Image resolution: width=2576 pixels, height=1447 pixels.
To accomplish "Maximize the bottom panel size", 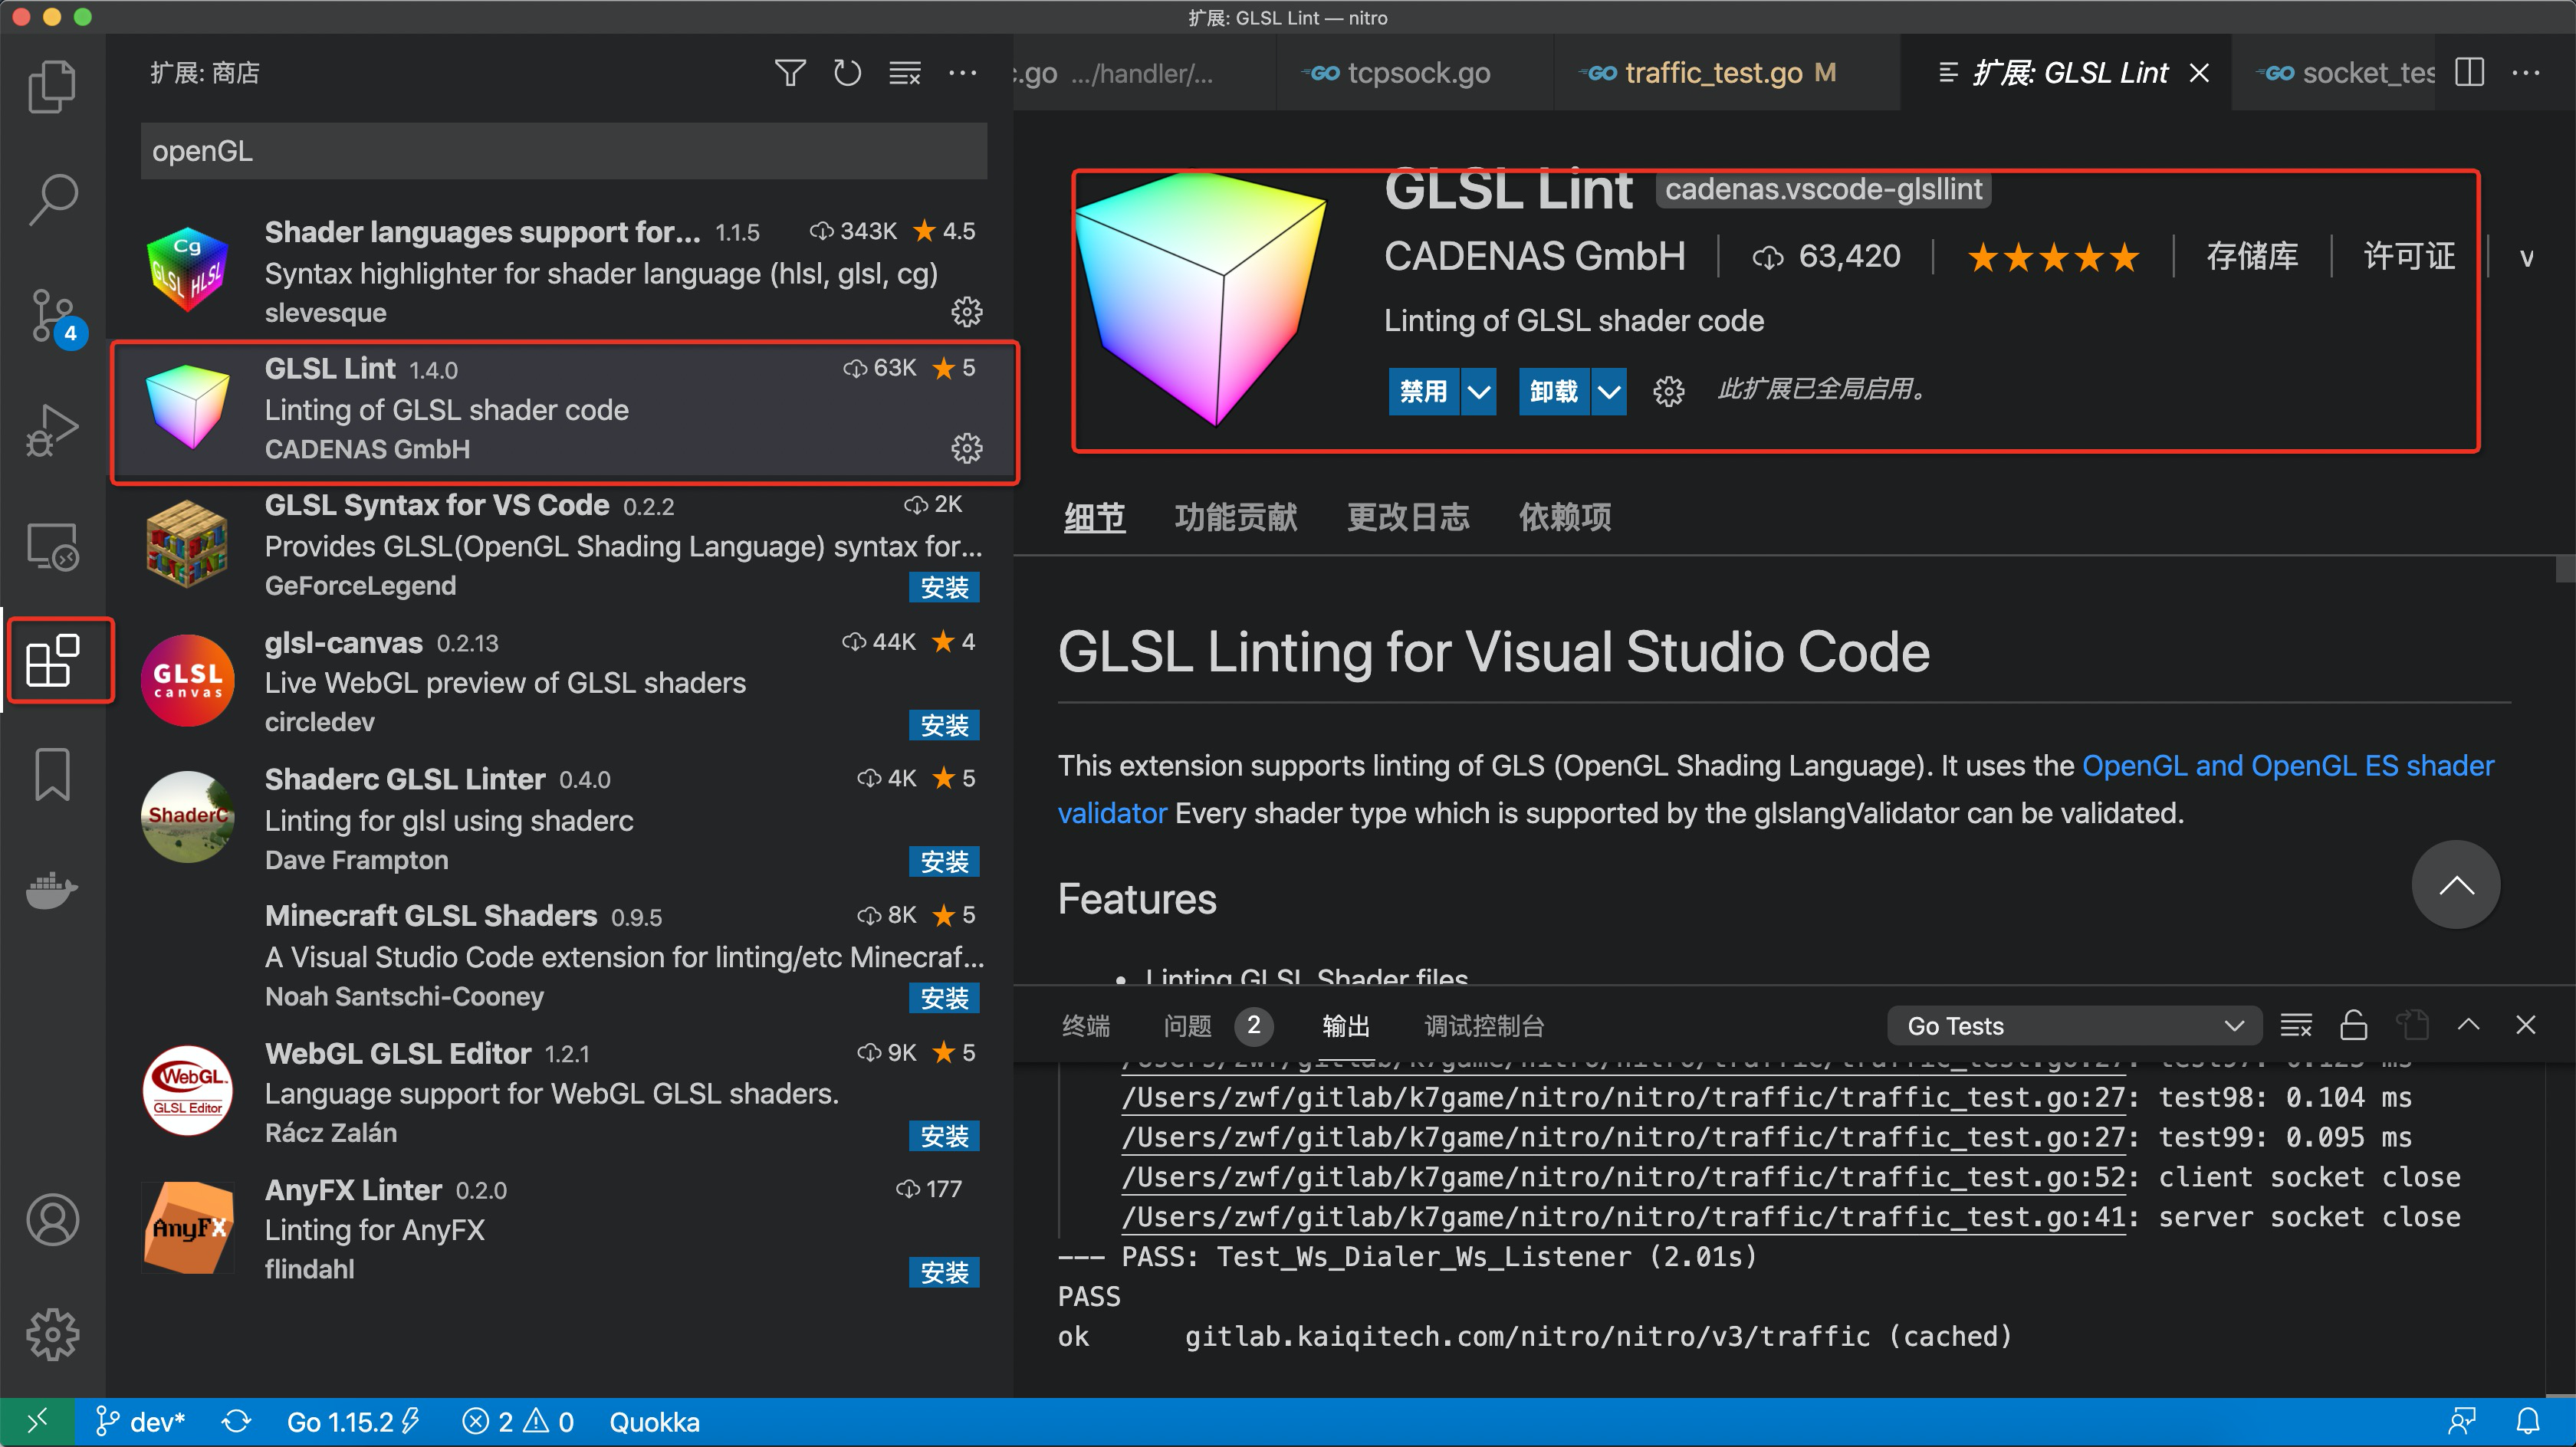I will click(2469, 1025).
